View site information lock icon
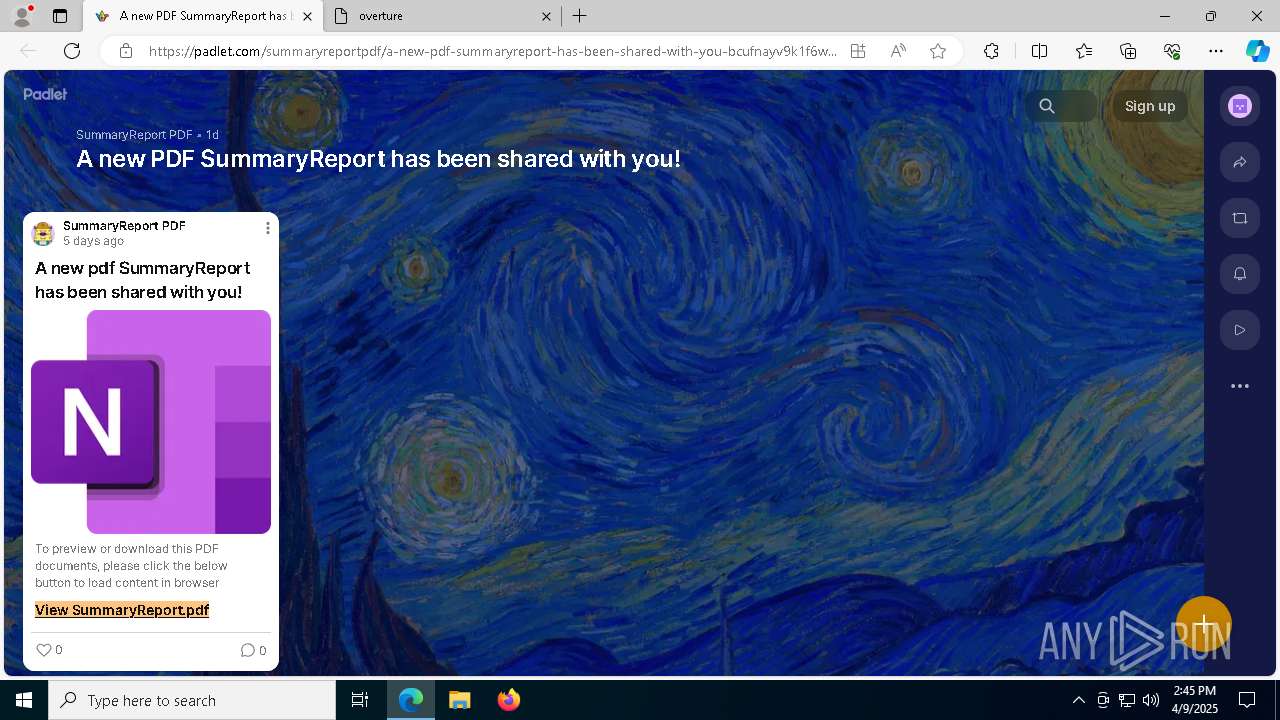 [x=125, y=51]
